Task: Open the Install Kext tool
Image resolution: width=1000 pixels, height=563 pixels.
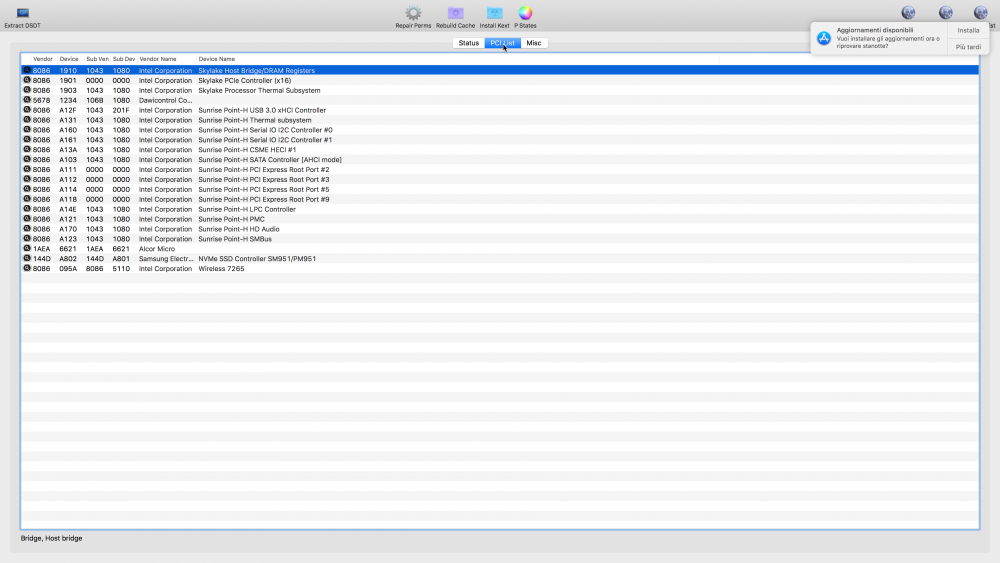Action: tap(494, 13)
